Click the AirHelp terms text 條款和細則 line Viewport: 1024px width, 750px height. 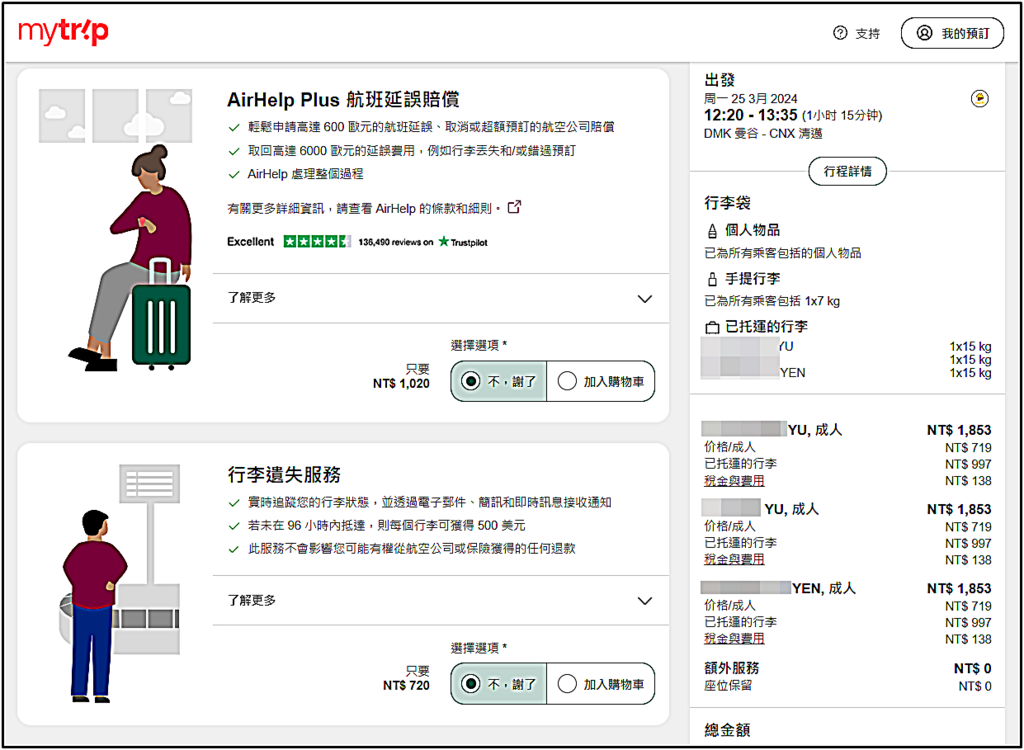coord(364,208)
